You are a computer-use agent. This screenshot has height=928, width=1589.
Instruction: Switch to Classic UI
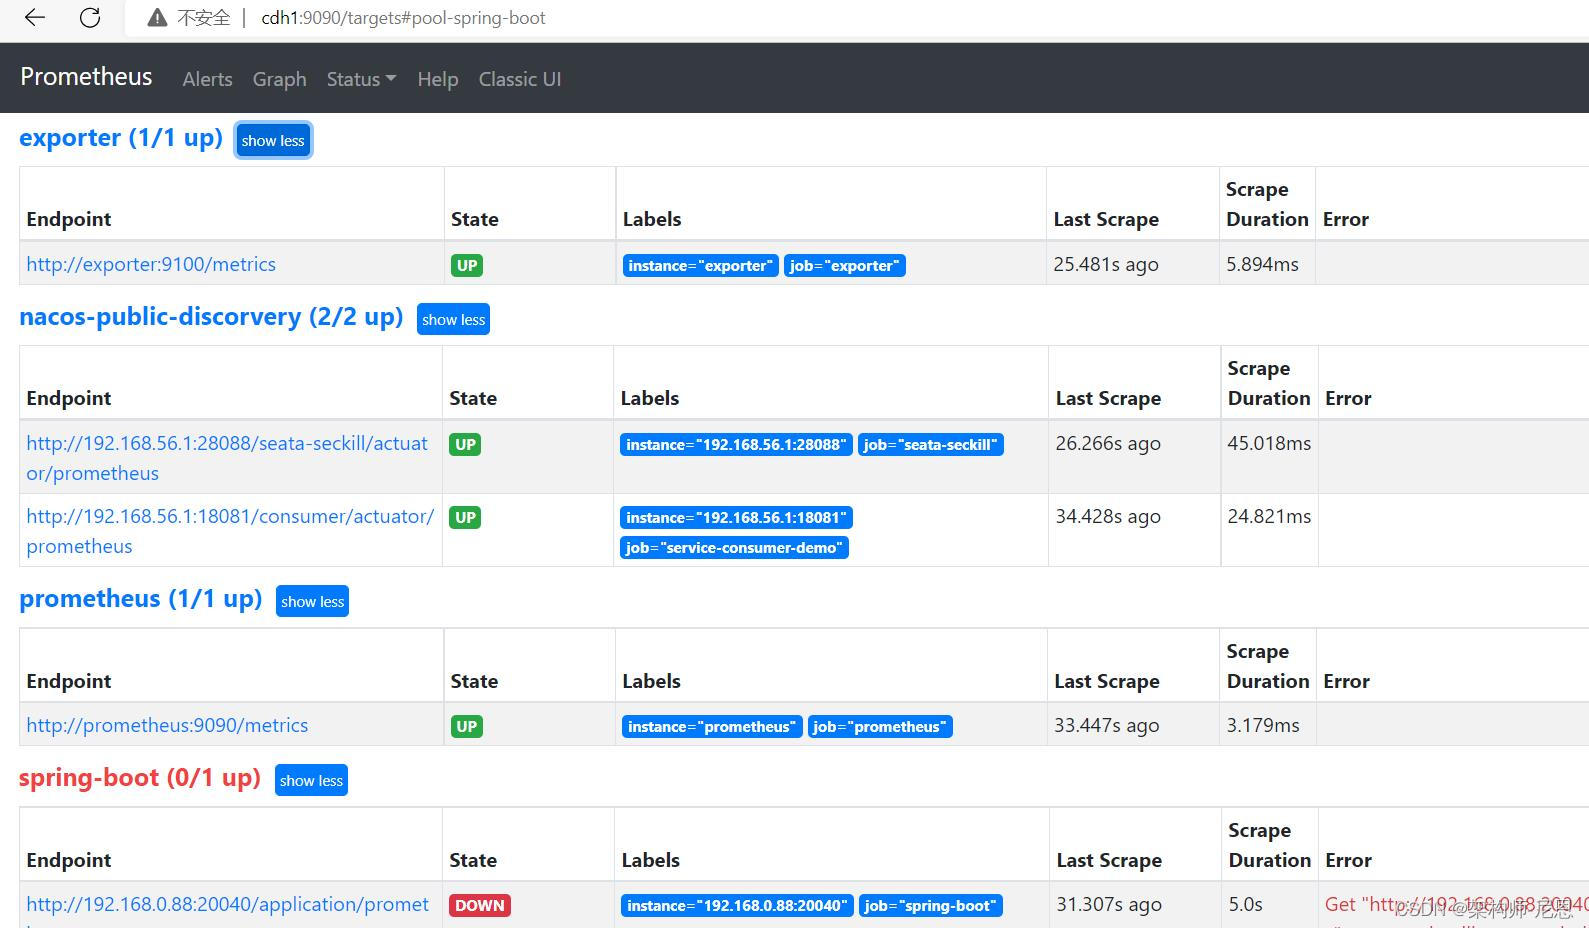pyautogui.click(x=519, y=79)
